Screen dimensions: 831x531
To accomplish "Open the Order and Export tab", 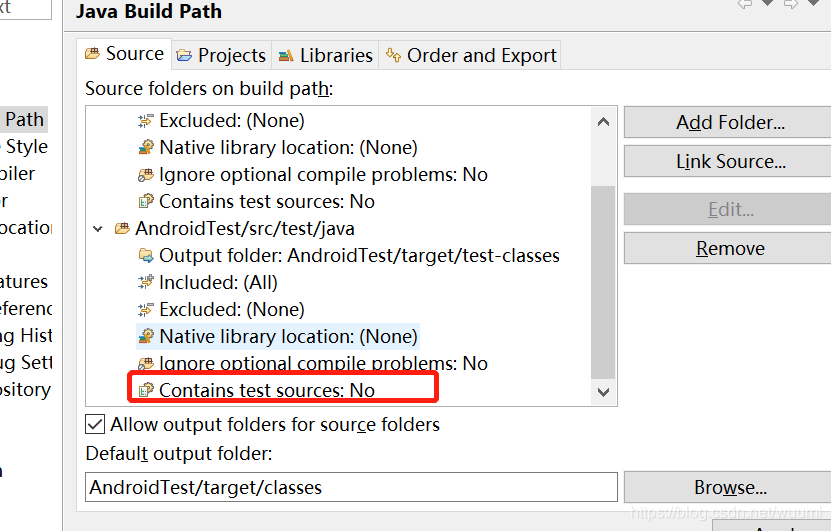I will [470, 55].
